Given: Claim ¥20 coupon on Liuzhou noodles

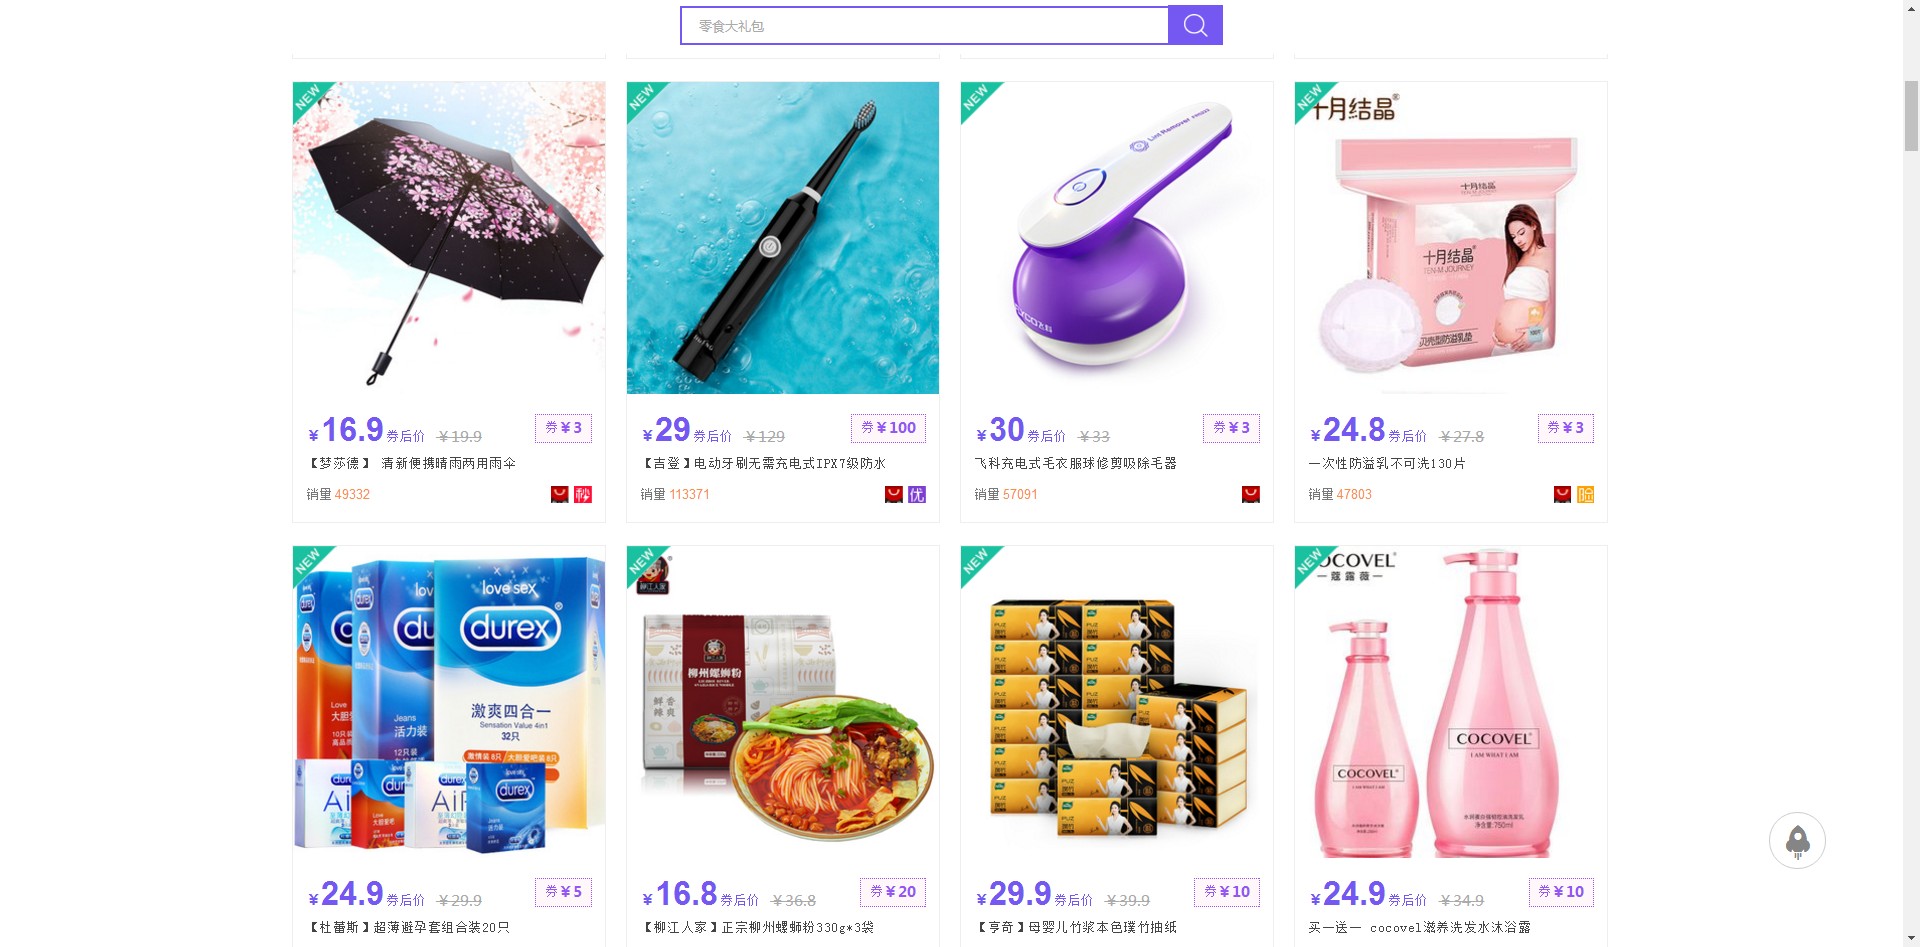Looking at the screenshot, I should [893, 892].
